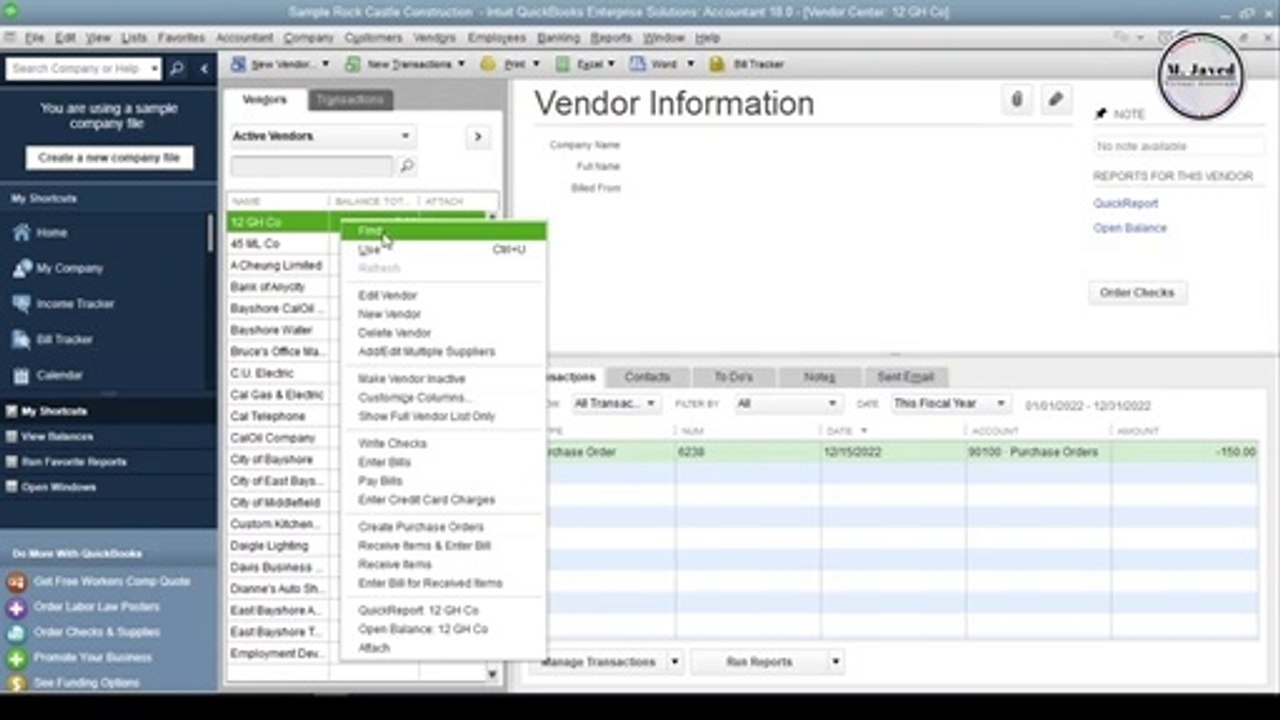This screenshot has height=720, width=1280.
Task: Open the All Transactions show dropdown
Action: (x=615, y=404)
